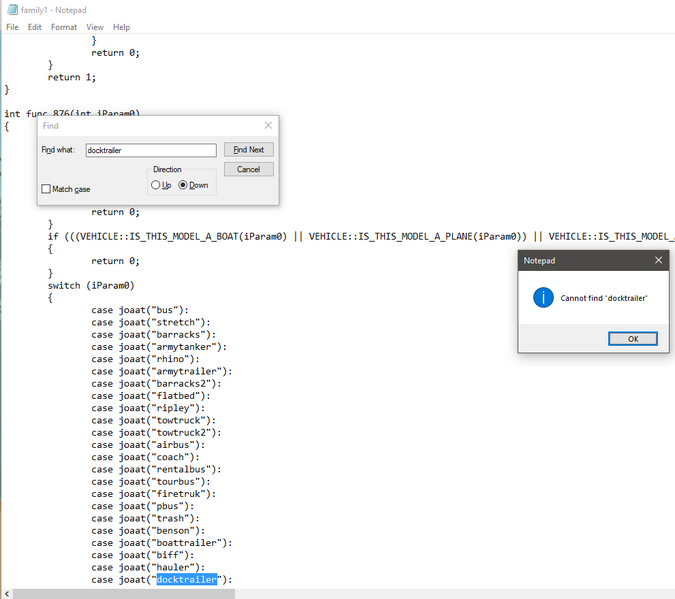Image resolution: width=675 pixels, height=599 pixels.
Task: Click OK in the Cannot find message
Action: point(633,339)
